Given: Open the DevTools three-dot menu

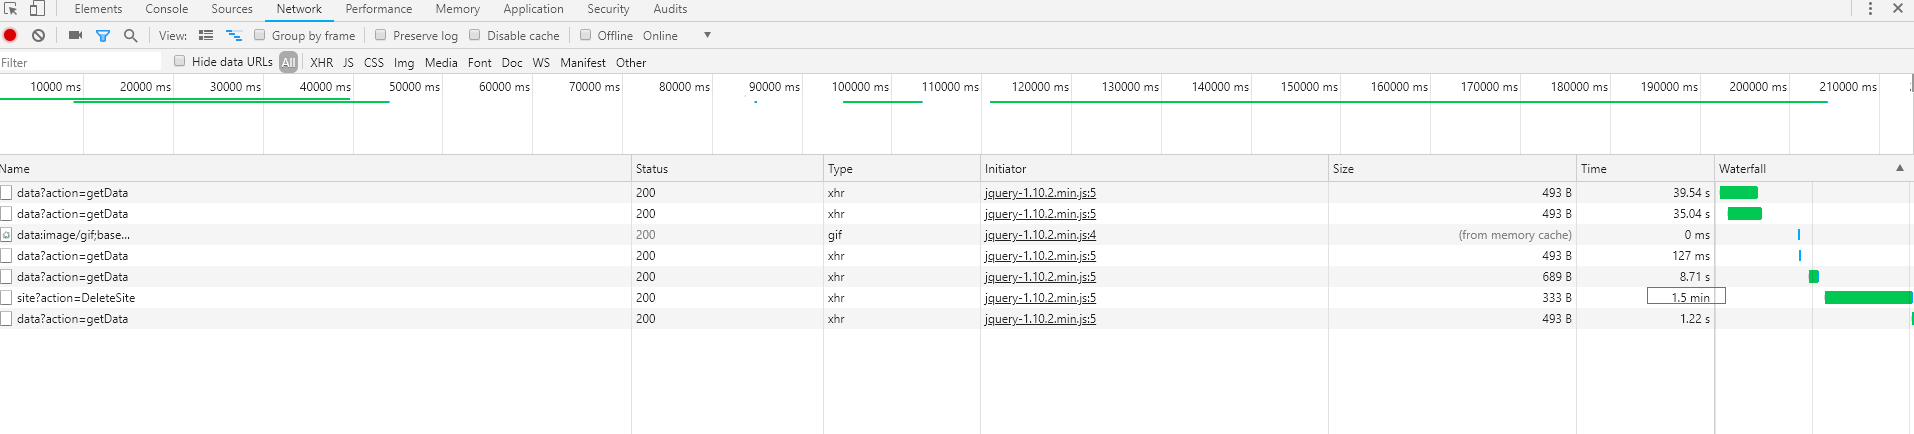Looking at the screenshot, I should point(1870,8).
